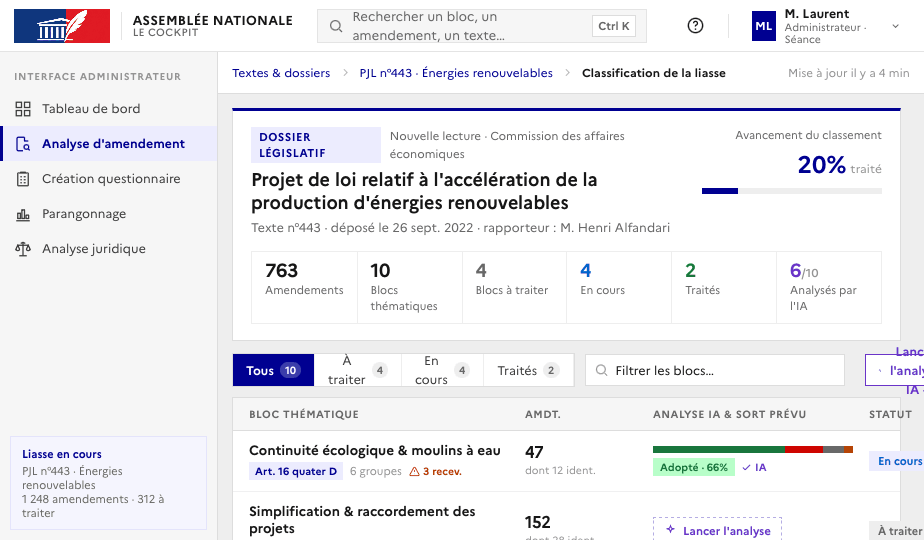Click the Assemblée Nationale logo
The image size is (924, 540).
click(x=62, y=26)
